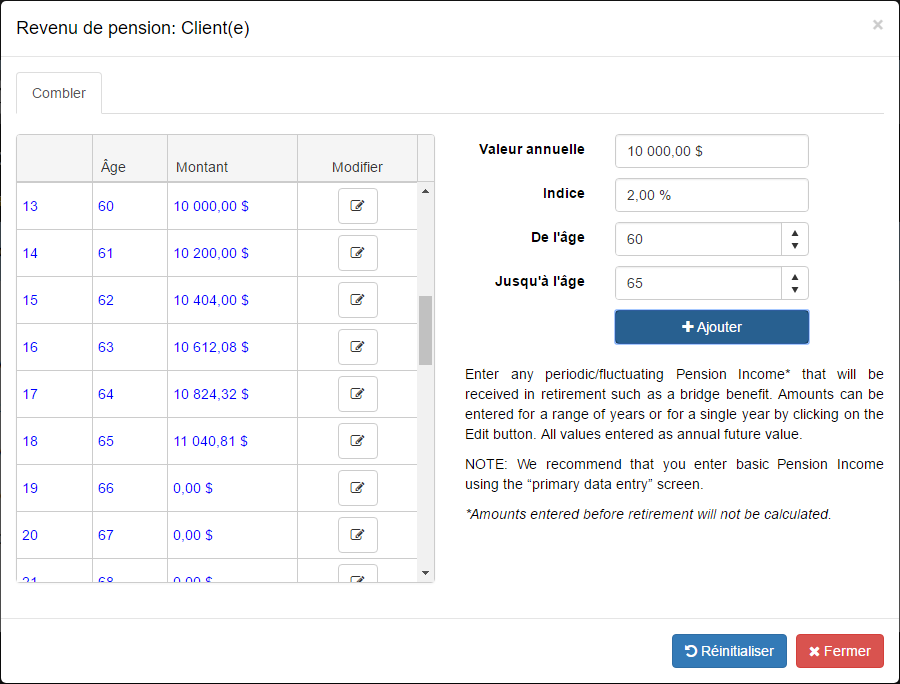
Task: Edit the row for age 61
Action: pos(357,253)
